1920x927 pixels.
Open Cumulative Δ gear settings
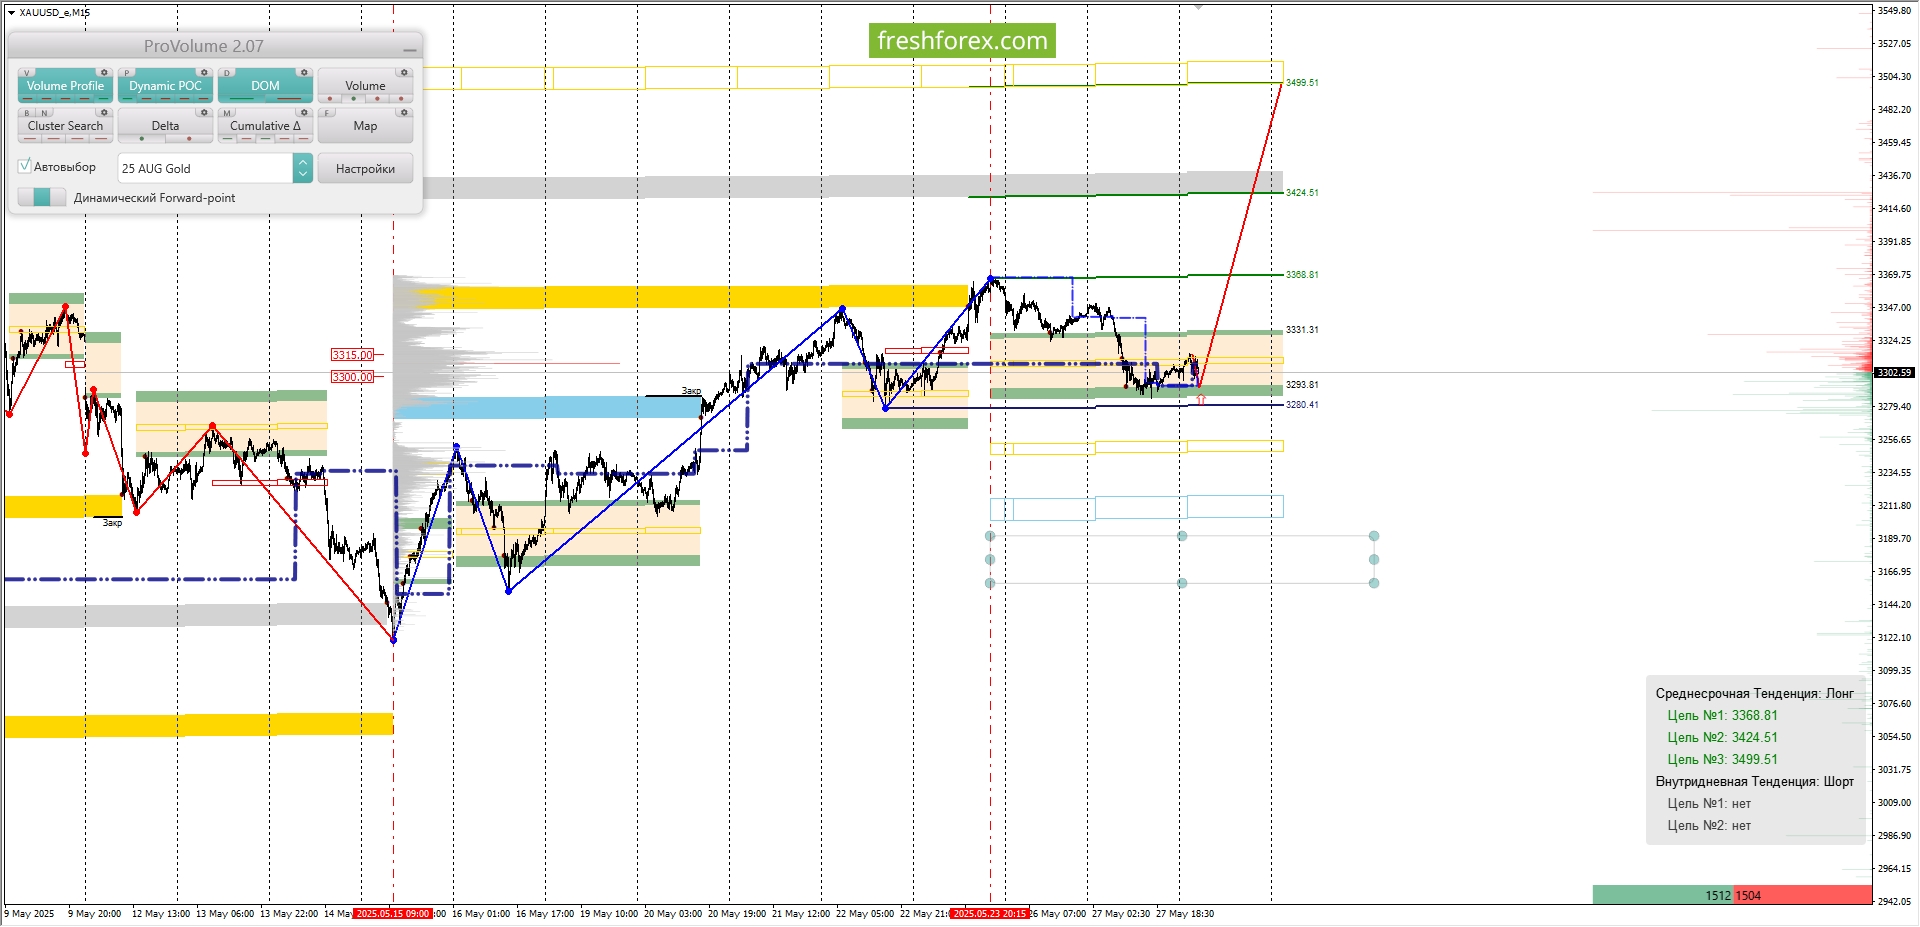point(304,112)
